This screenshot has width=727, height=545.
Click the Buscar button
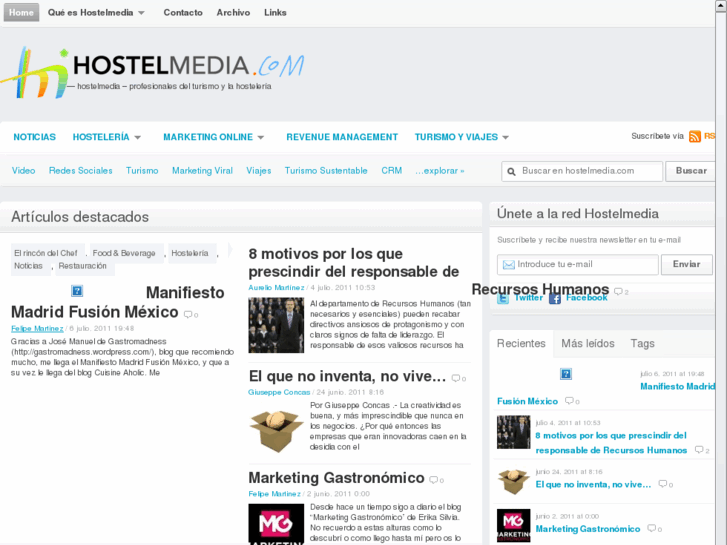pyautogui.click(x=691, y=171)
